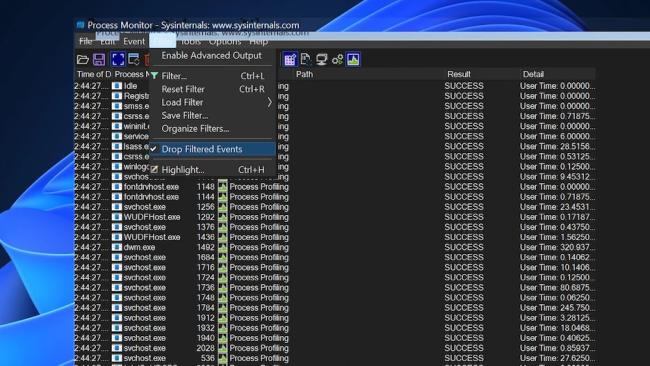Screen dimensions: 650x366
Task: Click the profiling icon in the dwm.exe row
Action: point(223,247)
